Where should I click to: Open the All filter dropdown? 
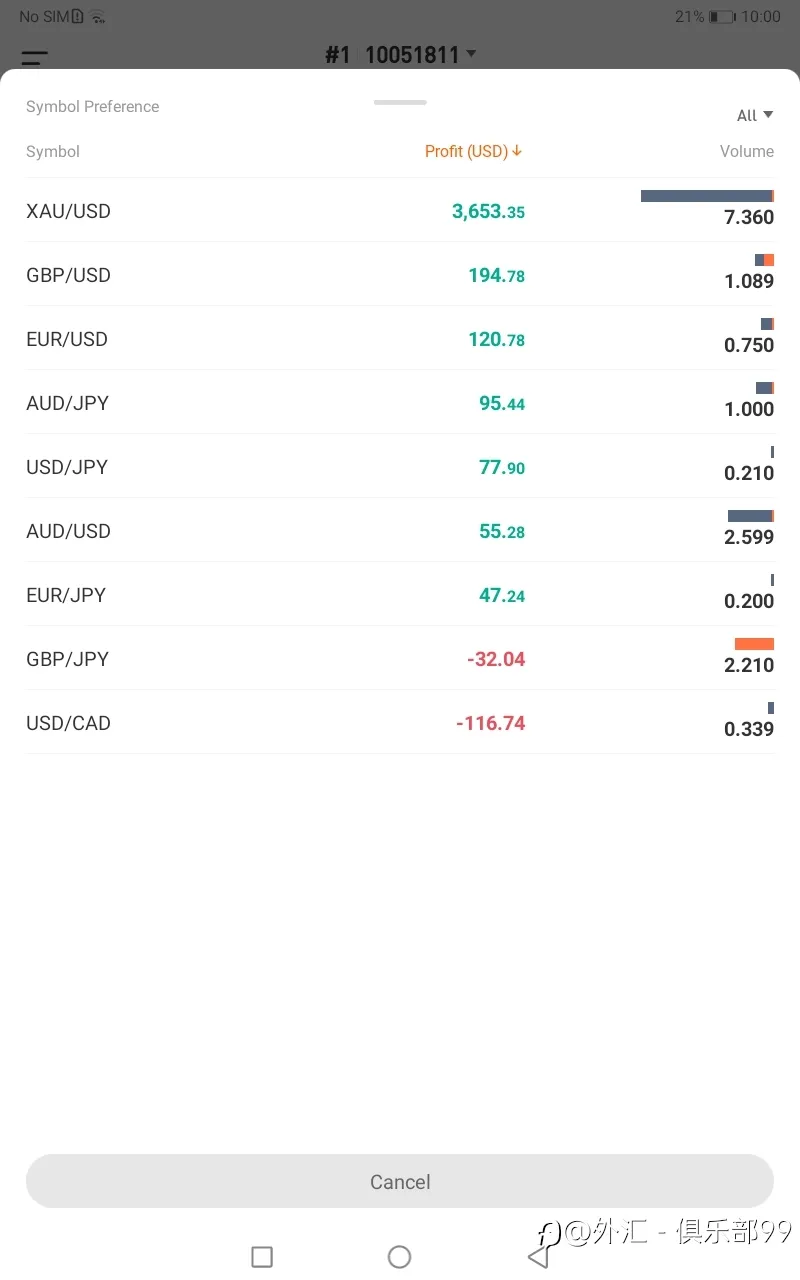(x=755, y=116)
